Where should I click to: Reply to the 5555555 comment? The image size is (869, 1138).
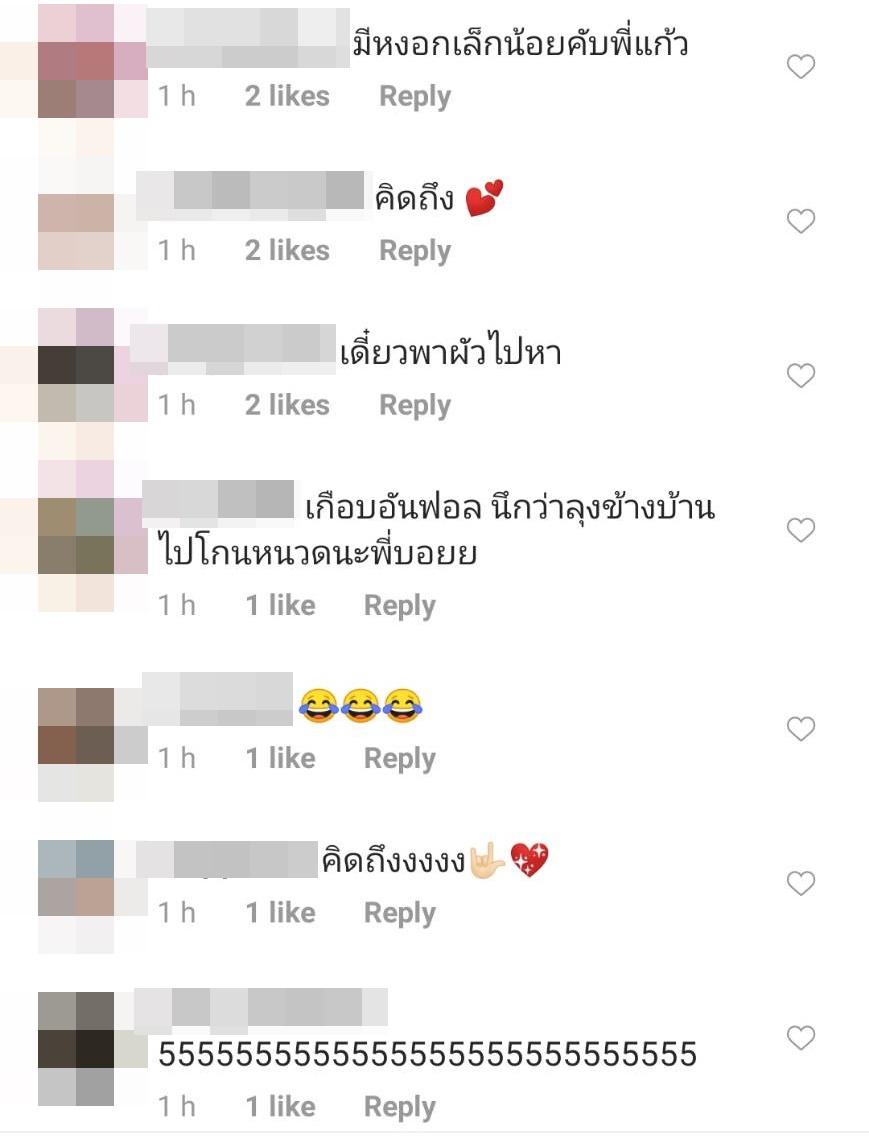[x=399, y=1108]
